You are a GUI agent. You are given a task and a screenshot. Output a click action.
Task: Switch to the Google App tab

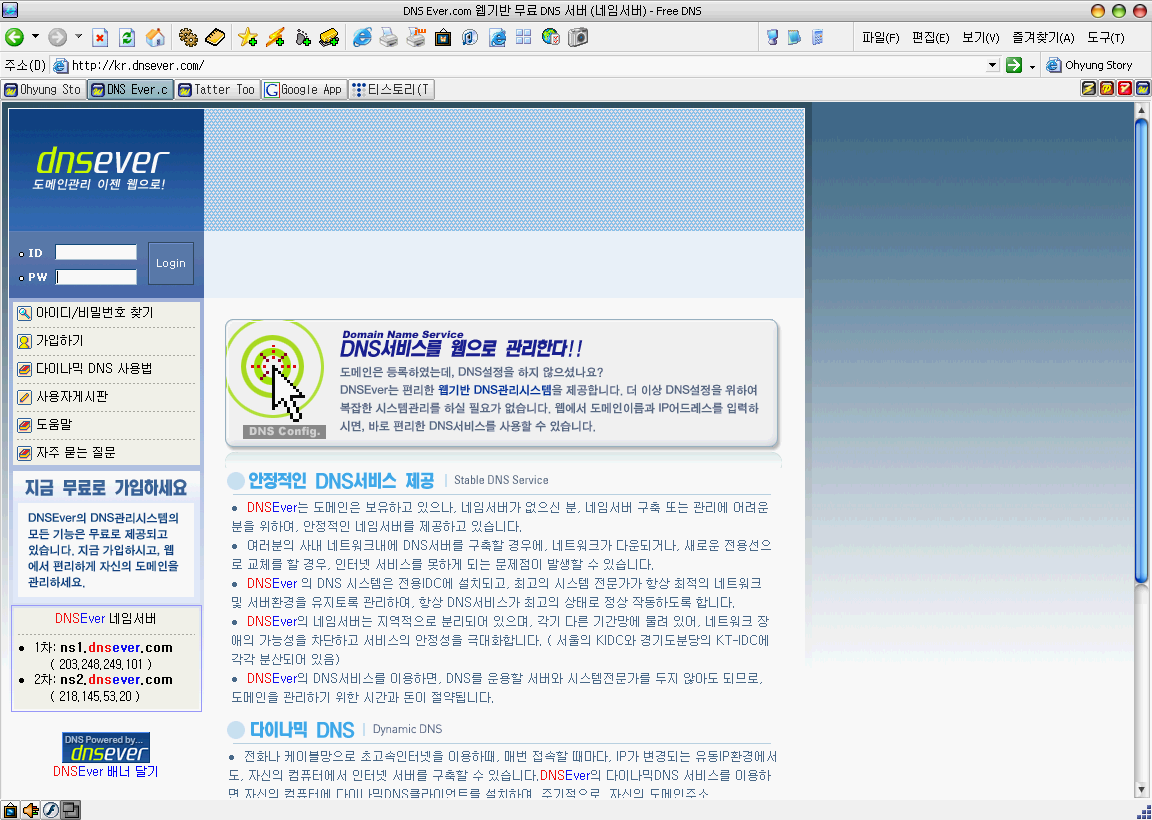click(x=304, y=90)
